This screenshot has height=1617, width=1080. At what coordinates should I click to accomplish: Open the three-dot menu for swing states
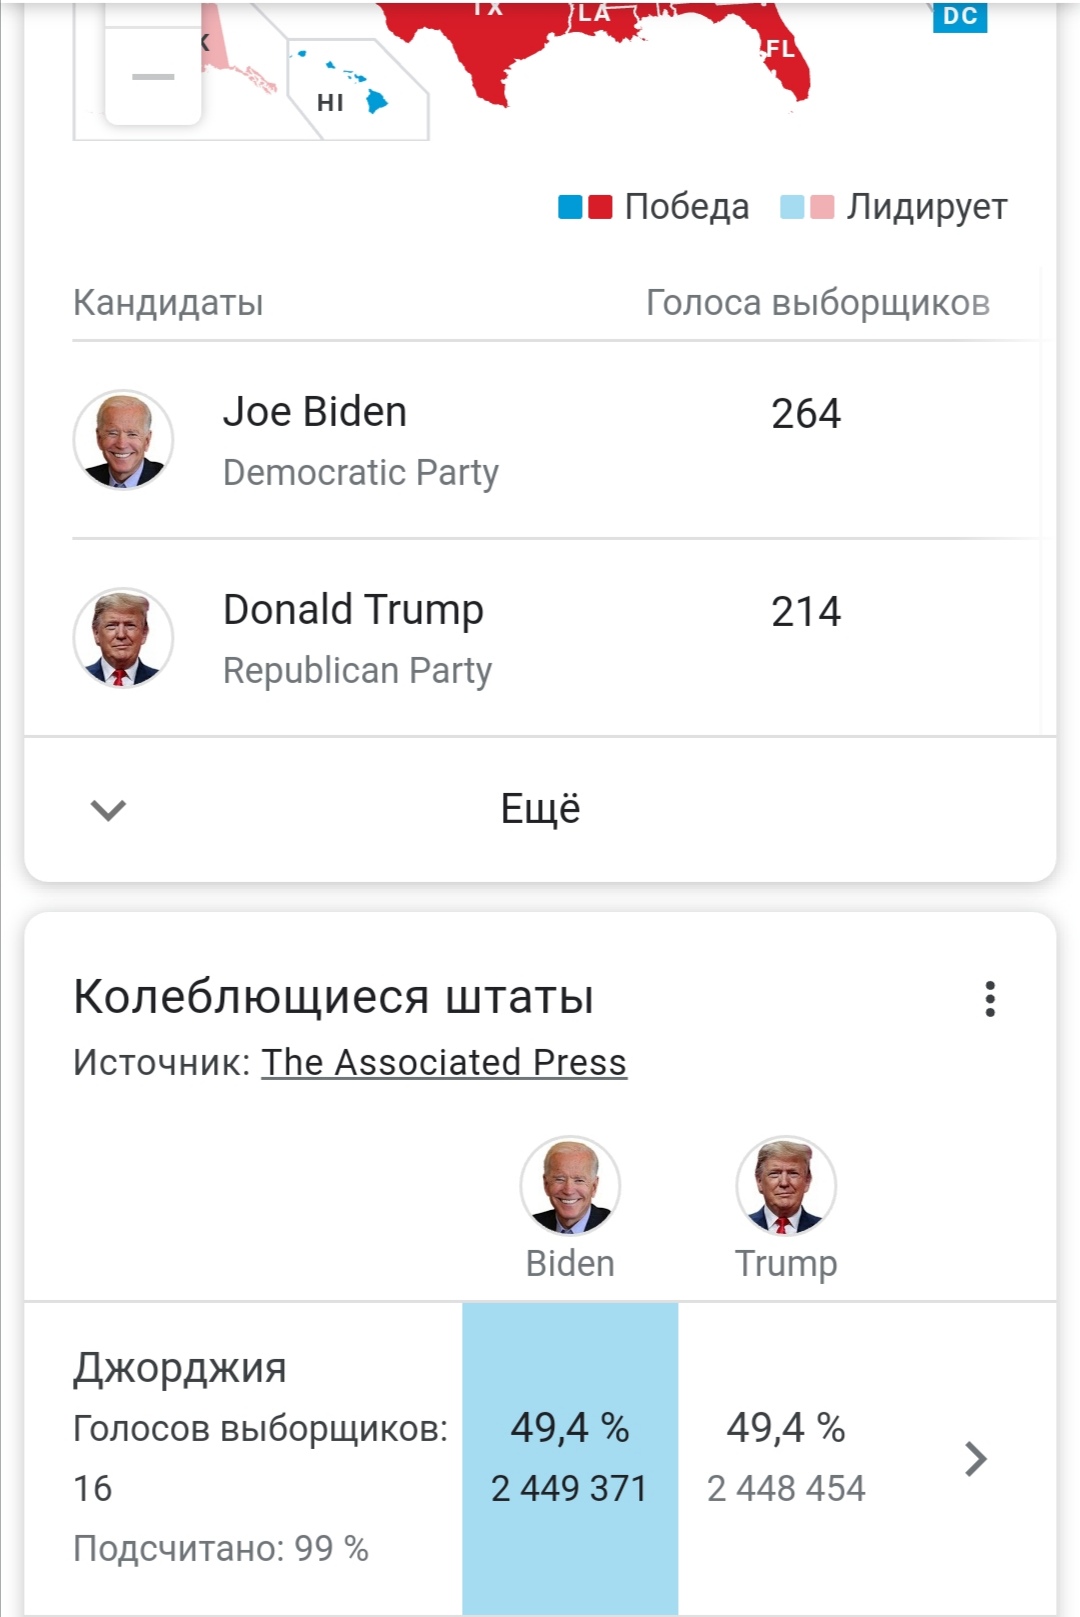coord(990,998)
